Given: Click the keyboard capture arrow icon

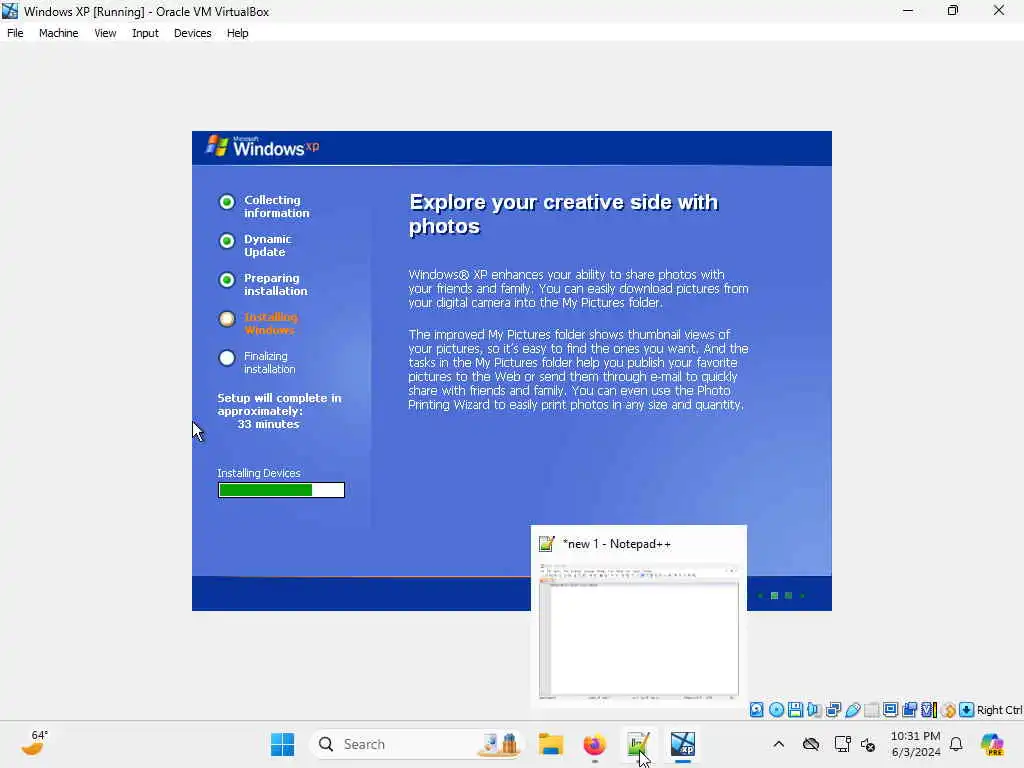Looking at the screenshot, I should click(x=967, y=710).
